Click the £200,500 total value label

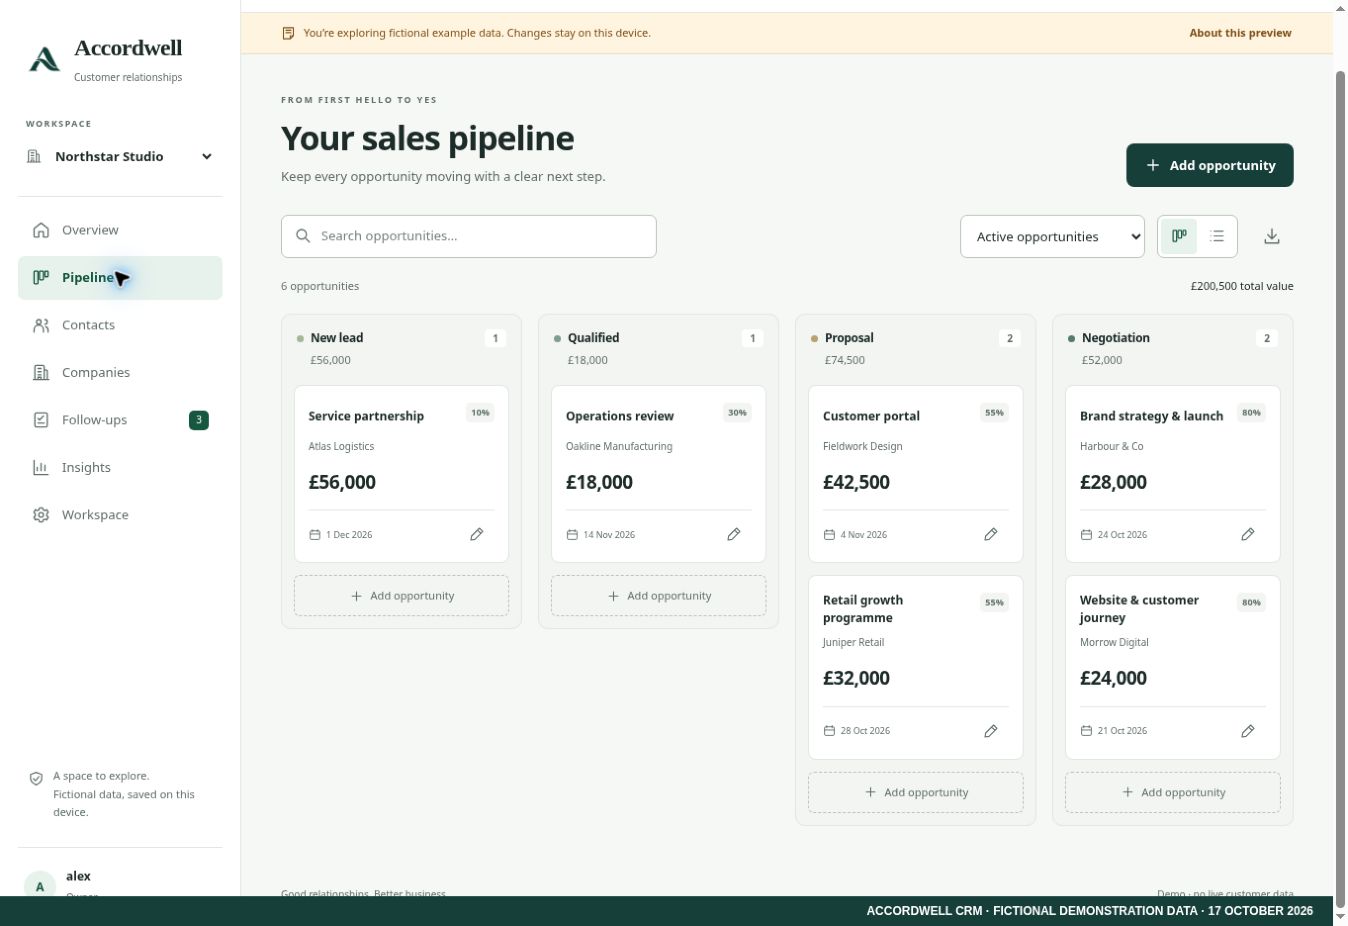1242,286
